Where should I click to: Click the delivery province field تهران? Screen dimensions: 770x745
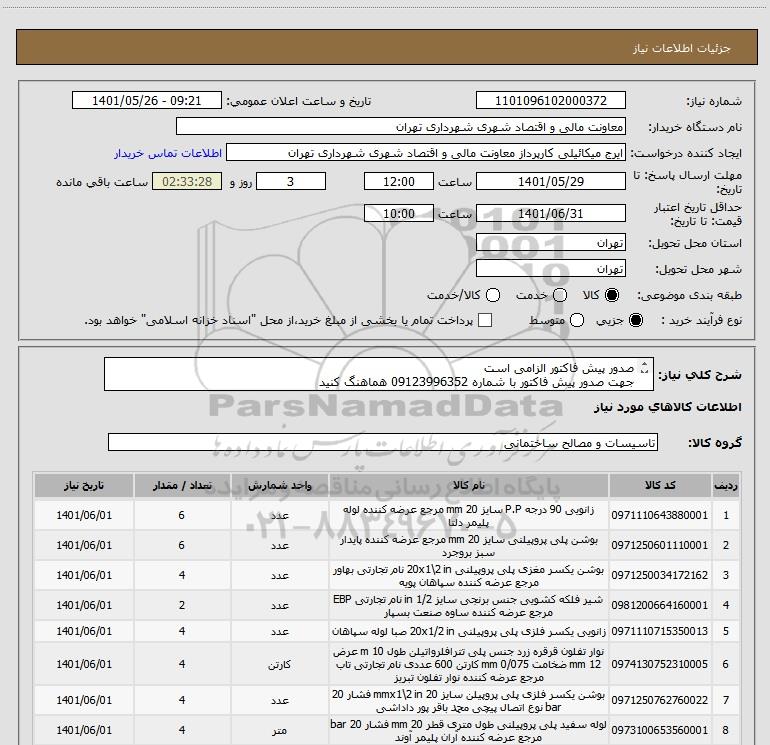(550, 243)
